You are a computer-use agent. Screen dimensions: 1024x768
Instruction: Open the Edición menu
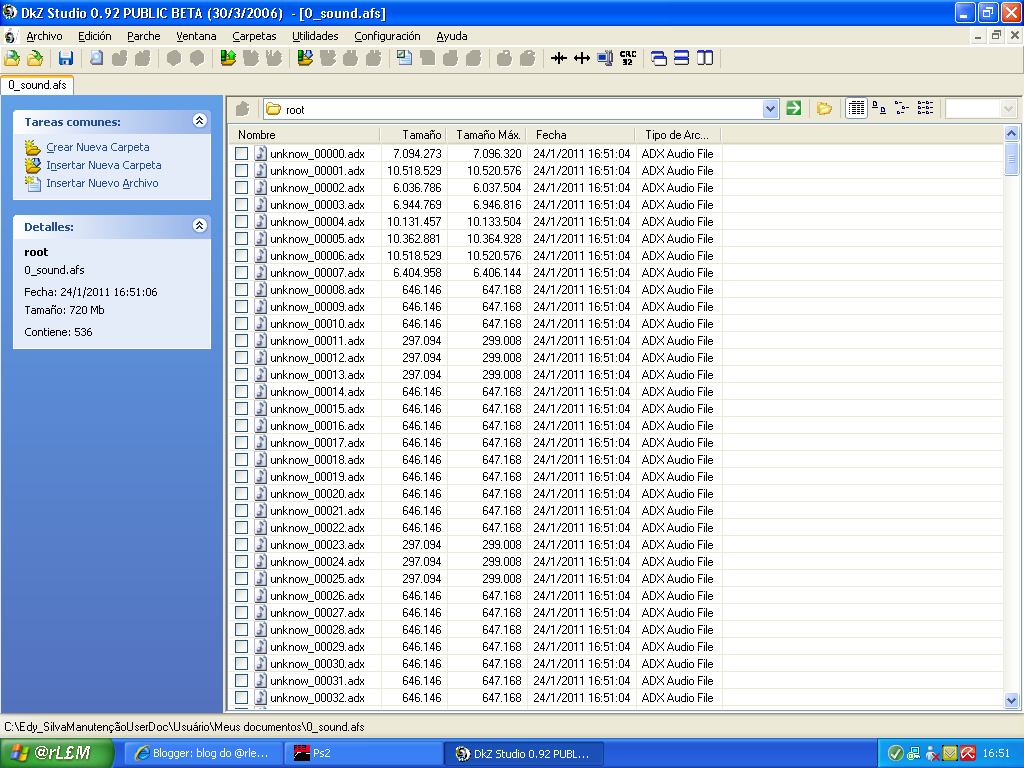(x=95, y=36)
